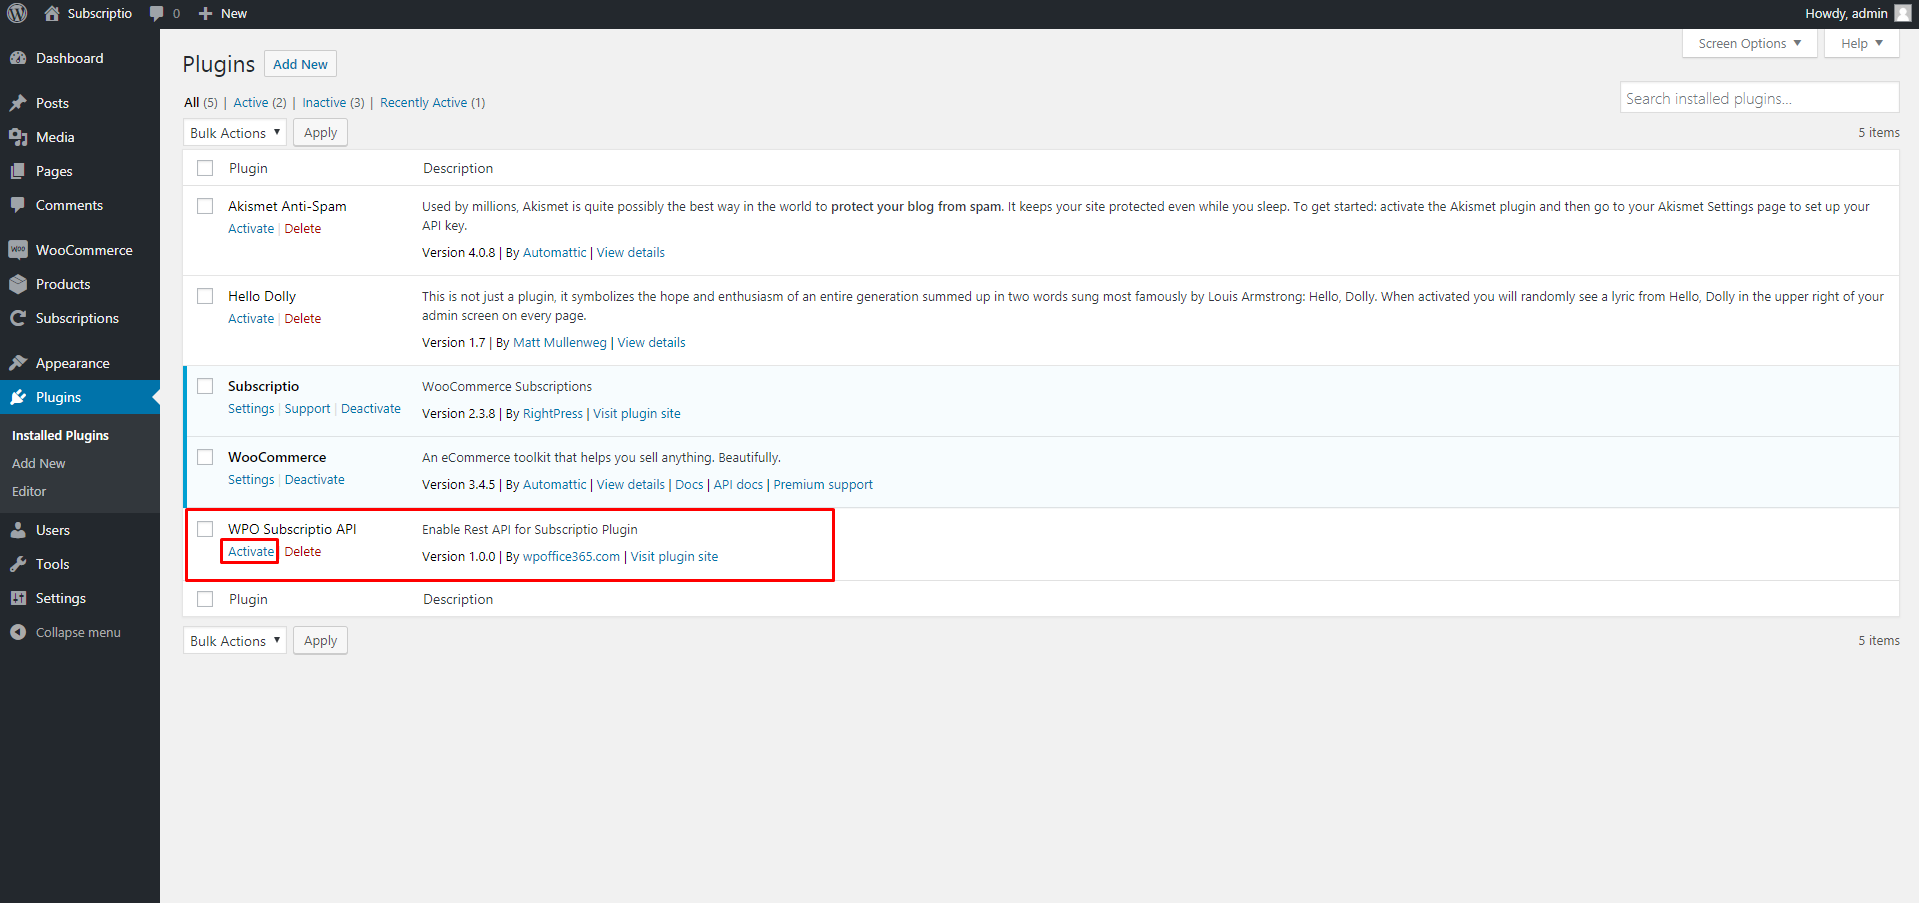Open the WordPress logo menu
The width and height of the screenshot is (1919, 903).
(x=15, y=13)
